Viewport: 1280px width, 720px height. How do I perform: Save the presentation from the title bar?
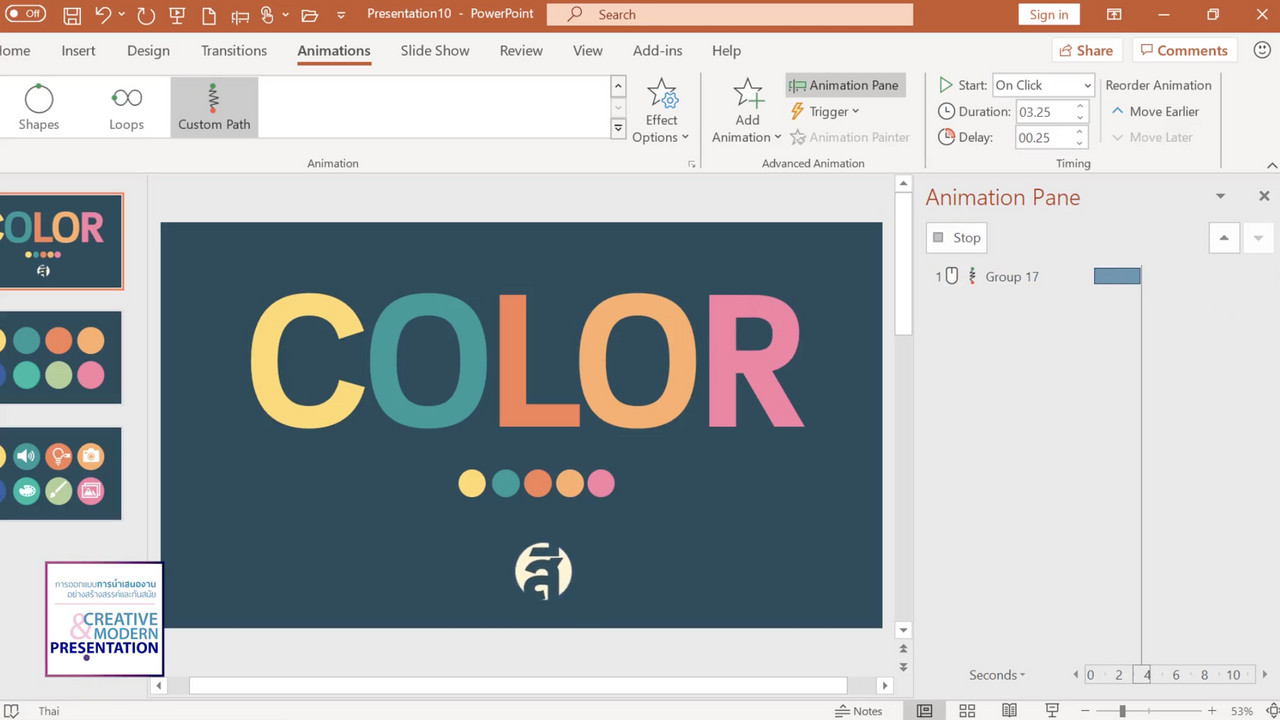pyautogui.click(x=72, y=15)
